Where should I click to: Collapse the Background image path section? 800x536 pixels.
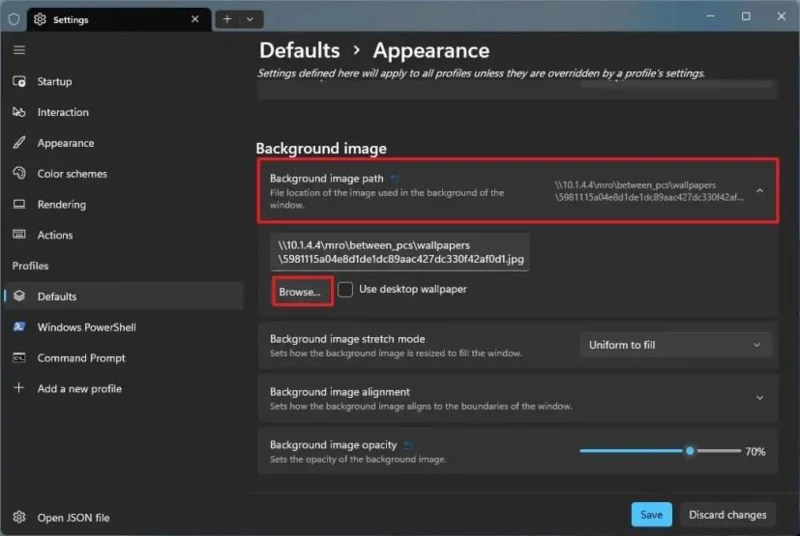point(760,190)
